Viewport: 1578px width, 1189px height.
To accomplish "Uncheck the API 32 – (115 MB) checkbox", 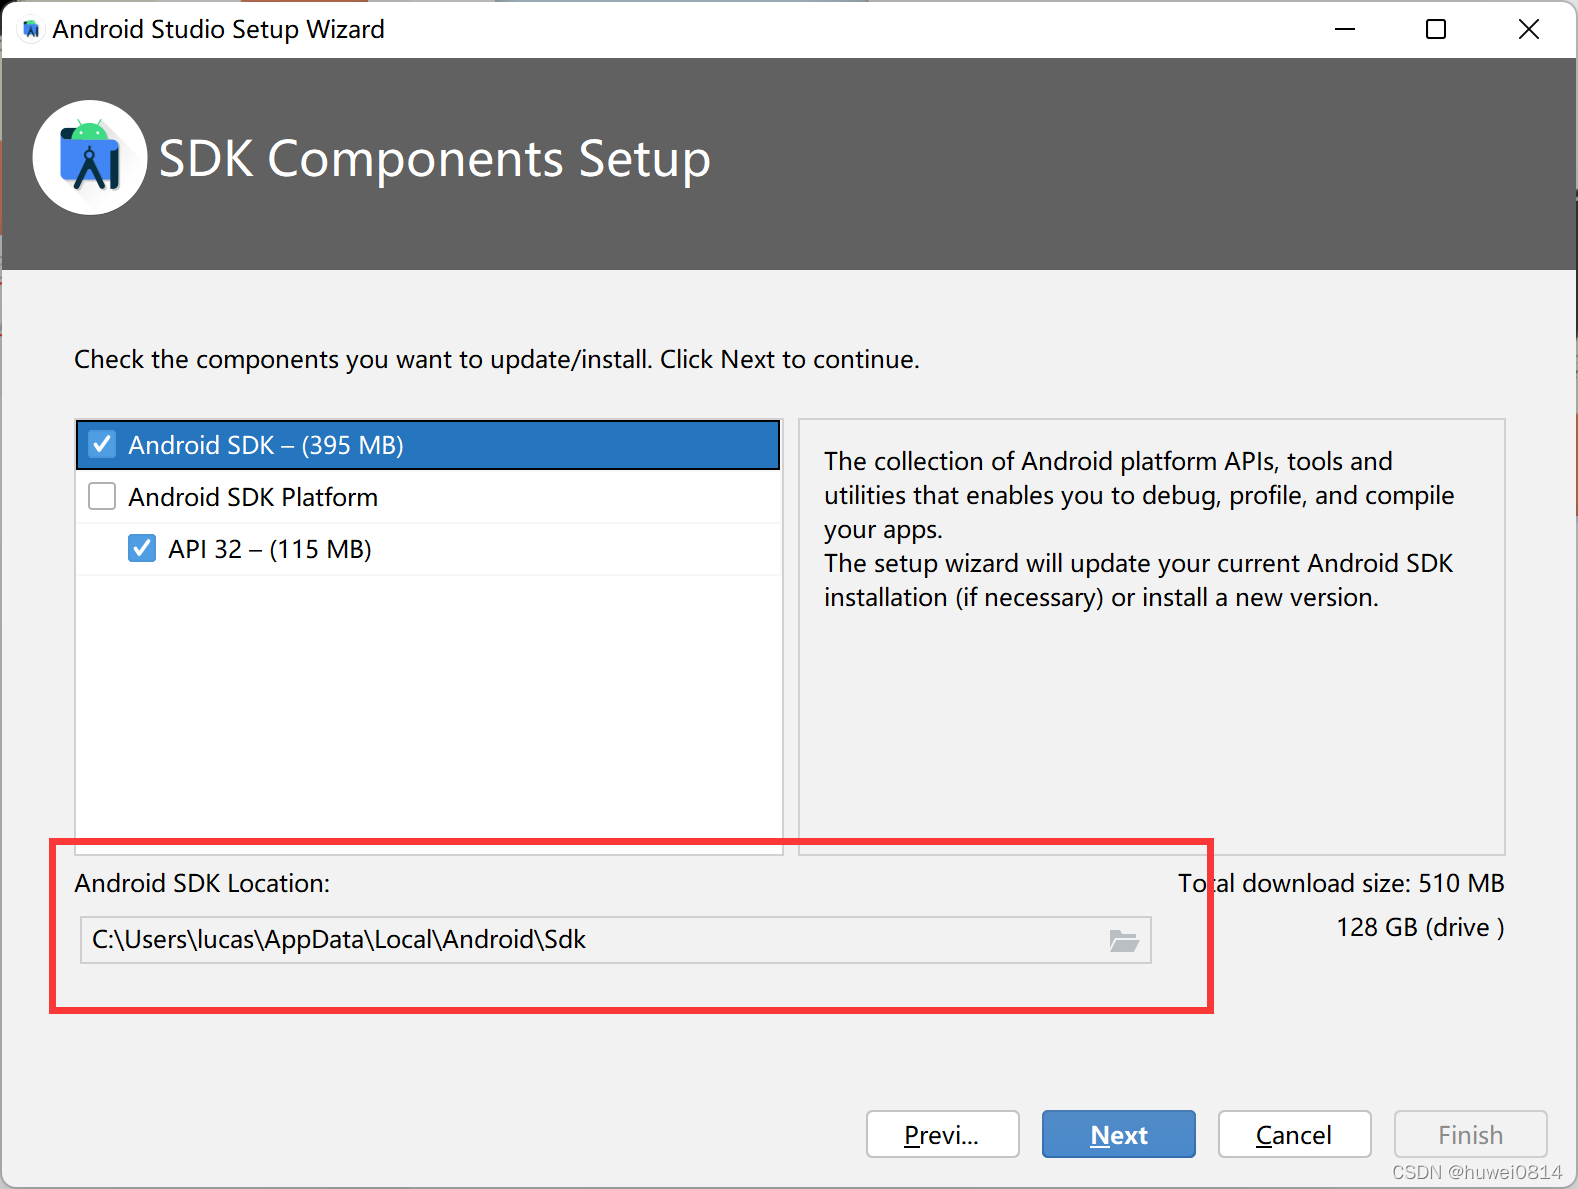I will [x=142, y=548].
